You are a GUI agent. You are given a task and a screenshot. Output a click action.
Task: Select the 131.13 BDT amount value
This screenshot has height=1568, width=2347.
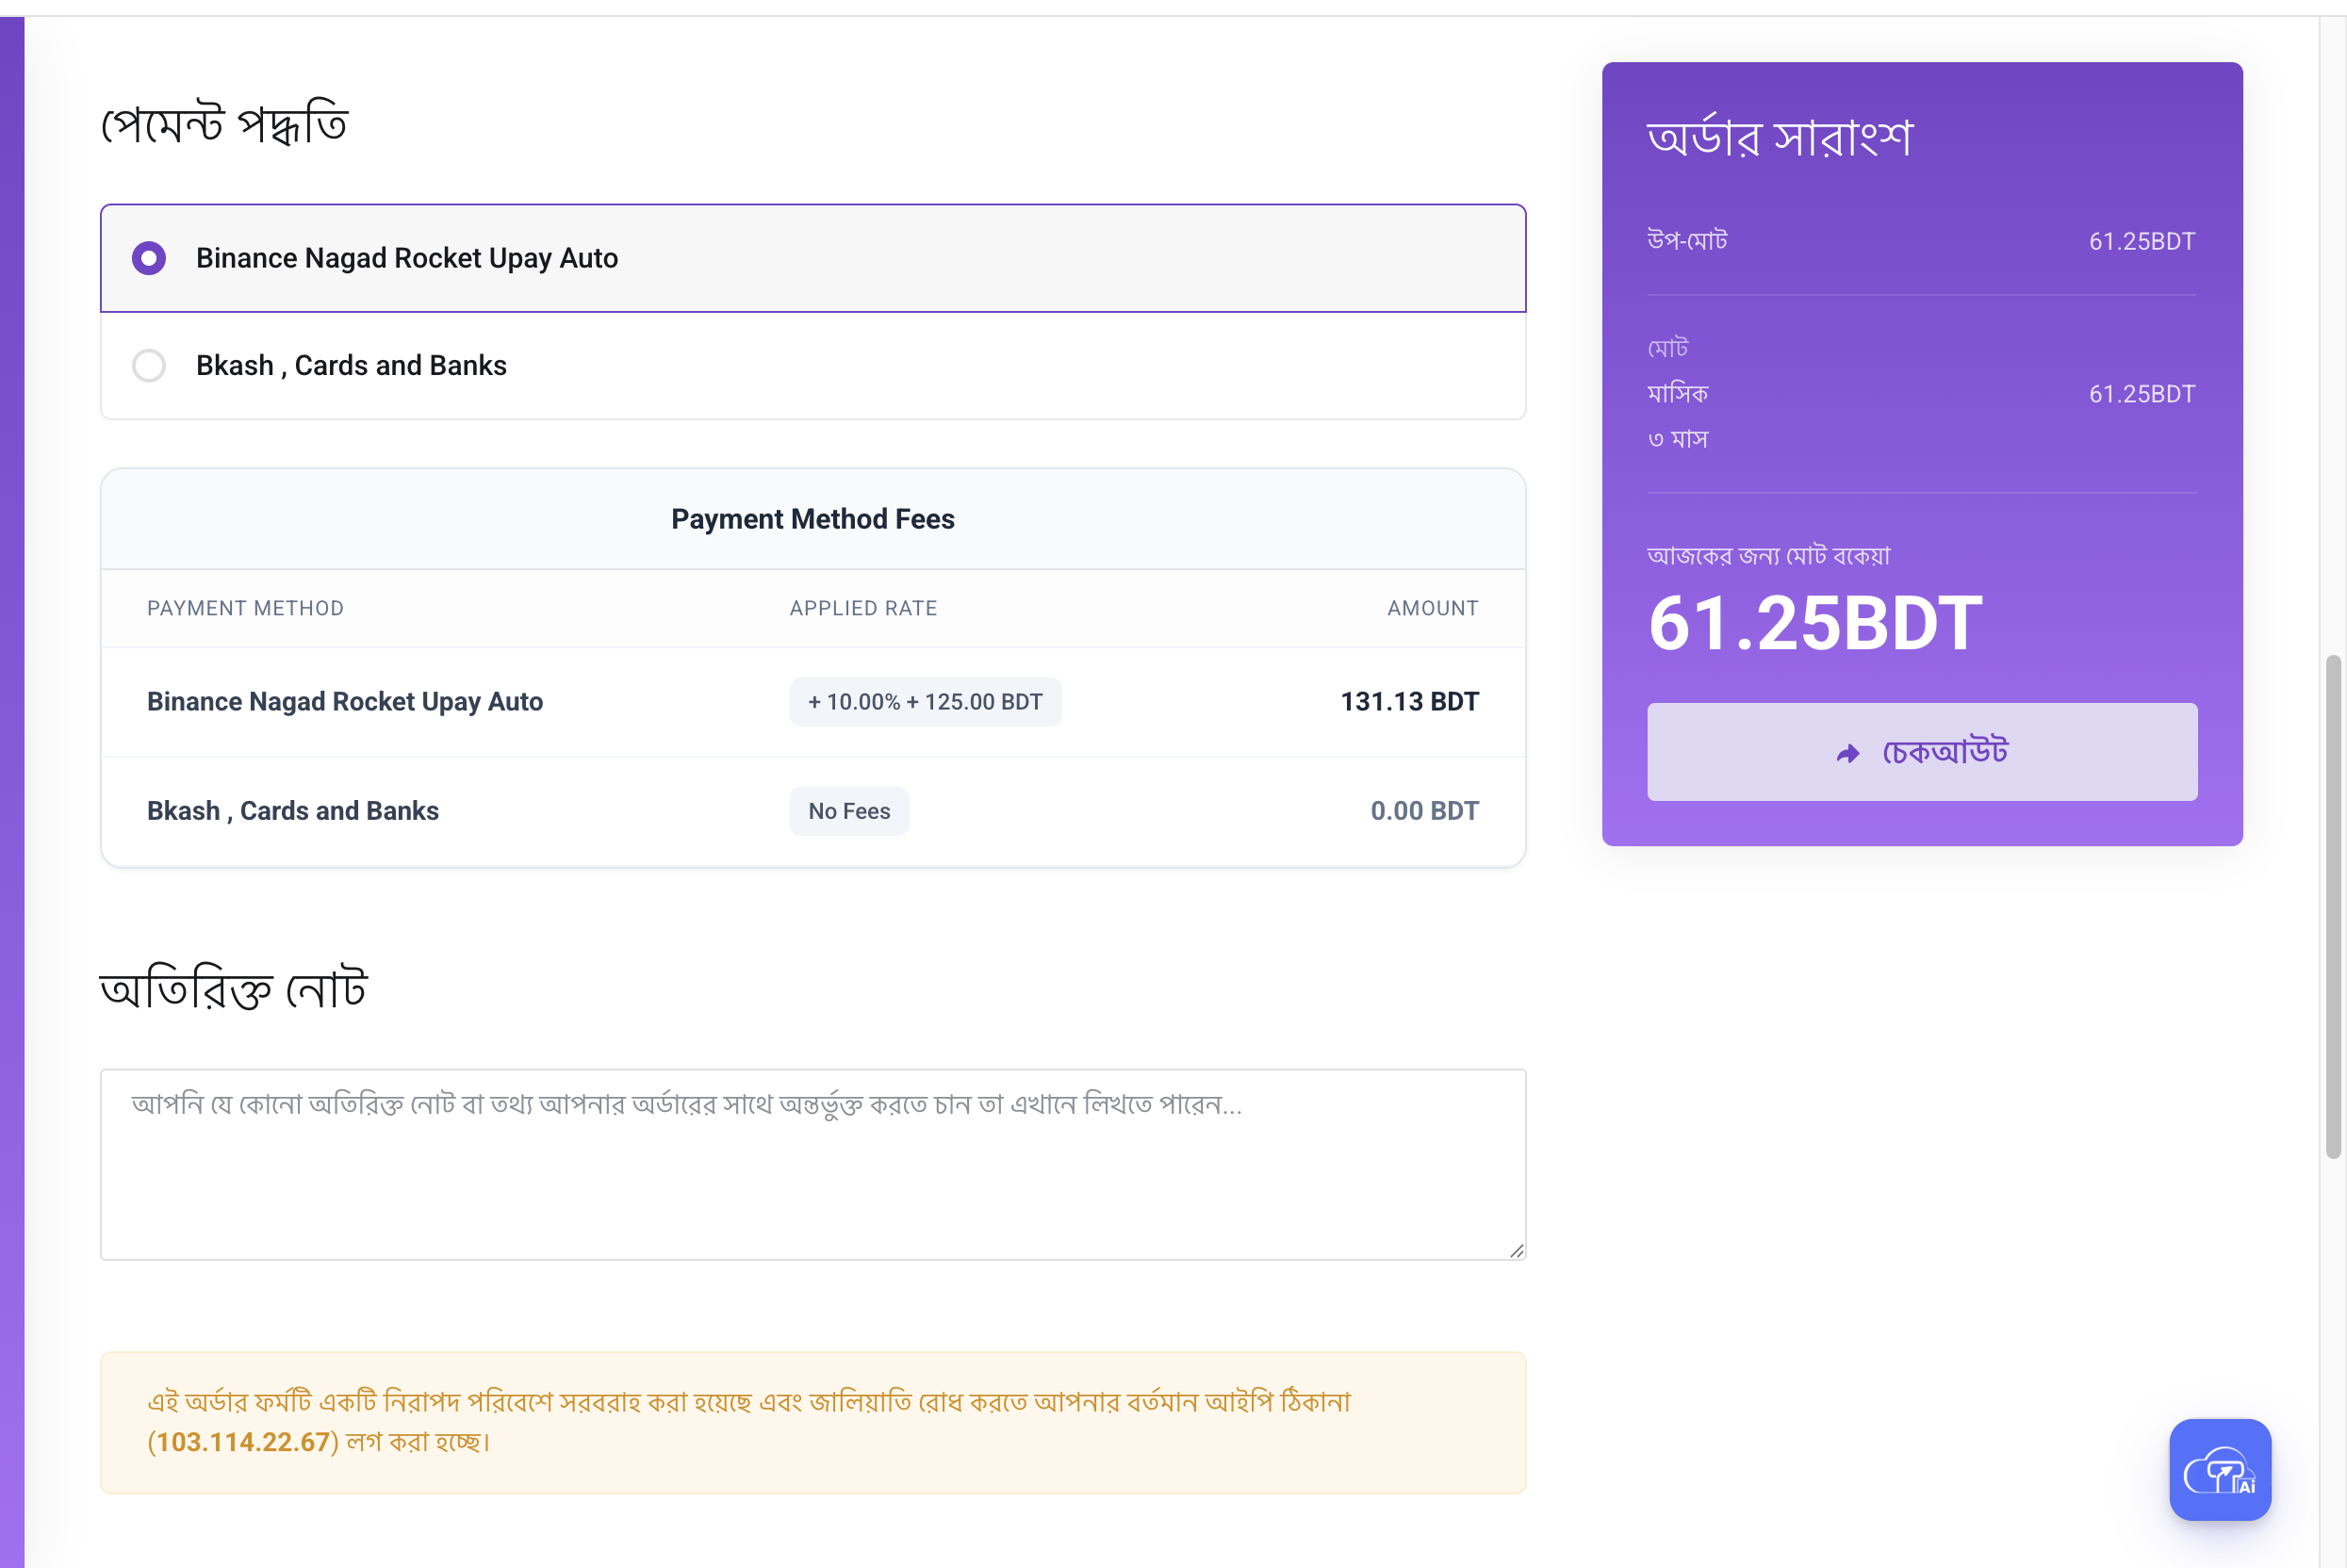coord(1409,701)
